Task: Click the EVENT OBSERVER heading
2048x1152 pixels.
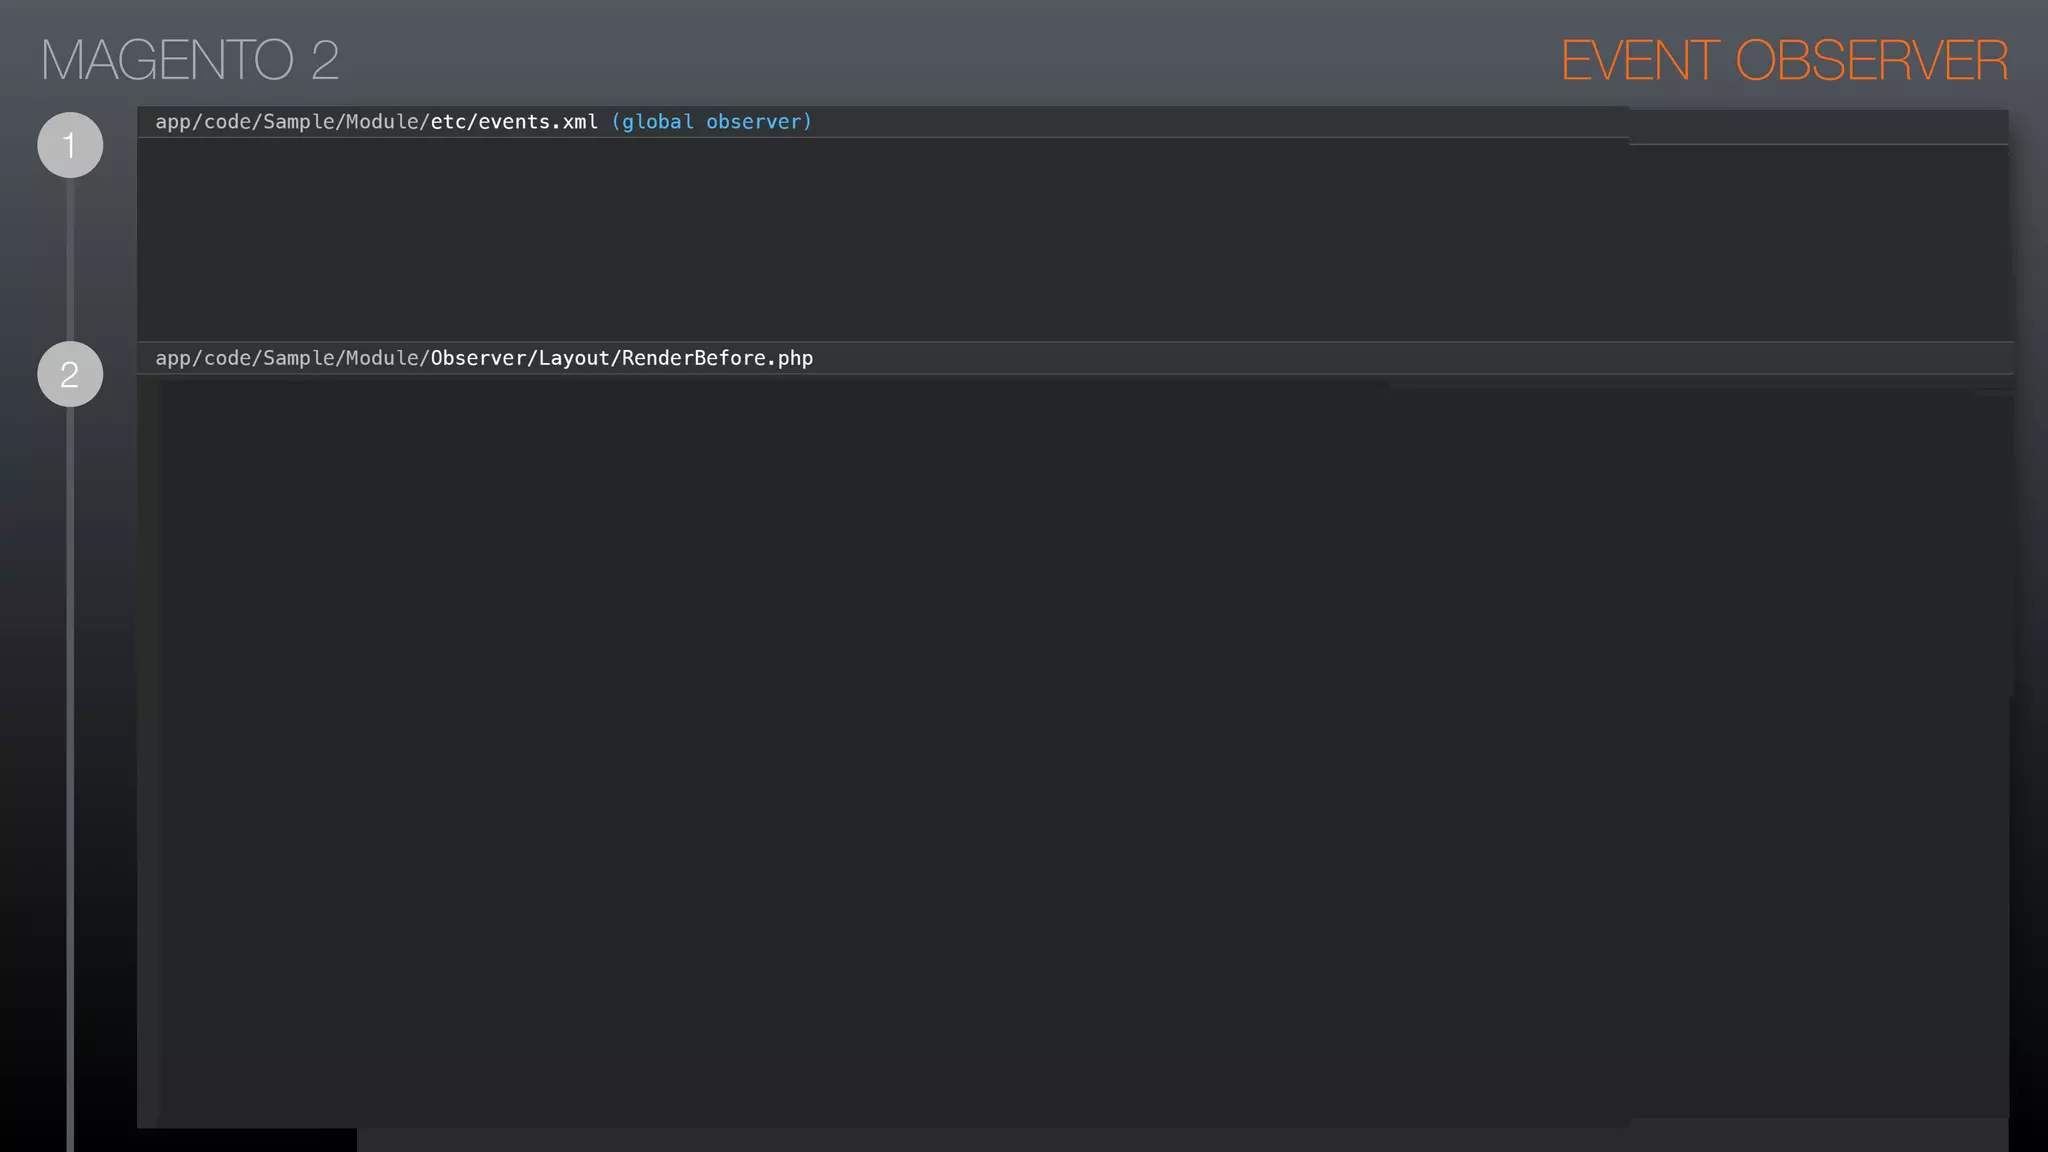Action: (x=1784, y=60)
